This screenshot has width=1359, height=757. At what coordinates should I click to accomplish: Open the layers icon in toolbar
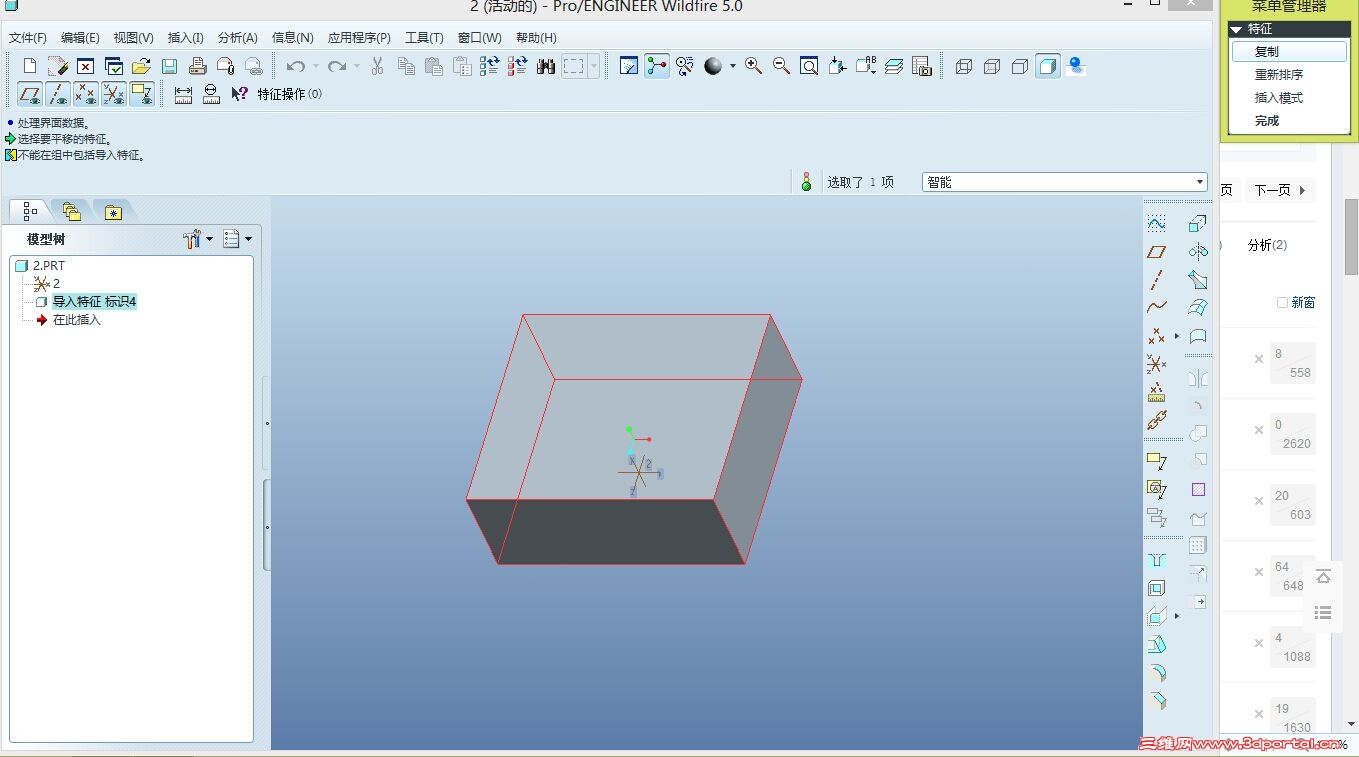894,66
